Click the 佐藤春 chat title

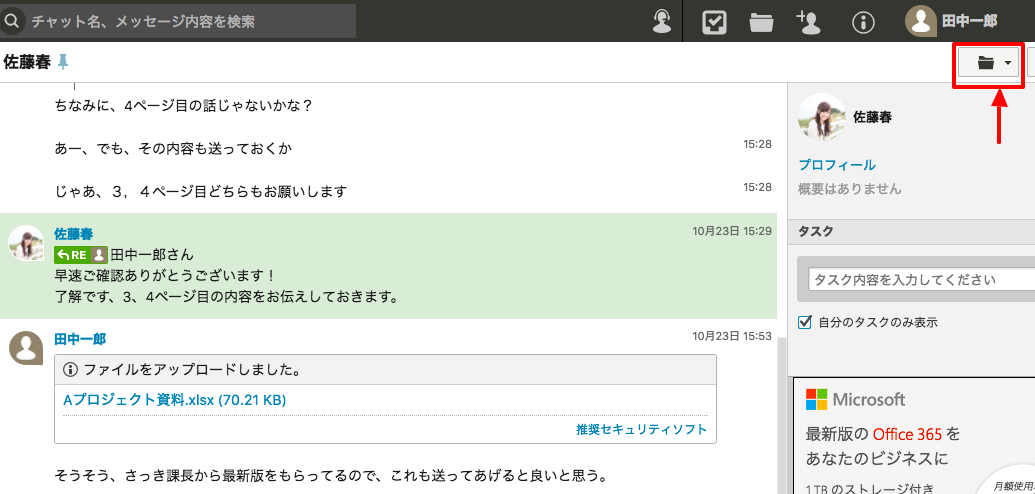(27, 62)
